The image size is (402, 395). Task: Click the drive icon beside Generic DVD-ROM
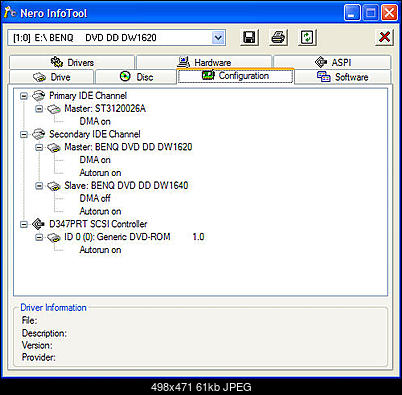pyautogui.click(x=54, y=237)
